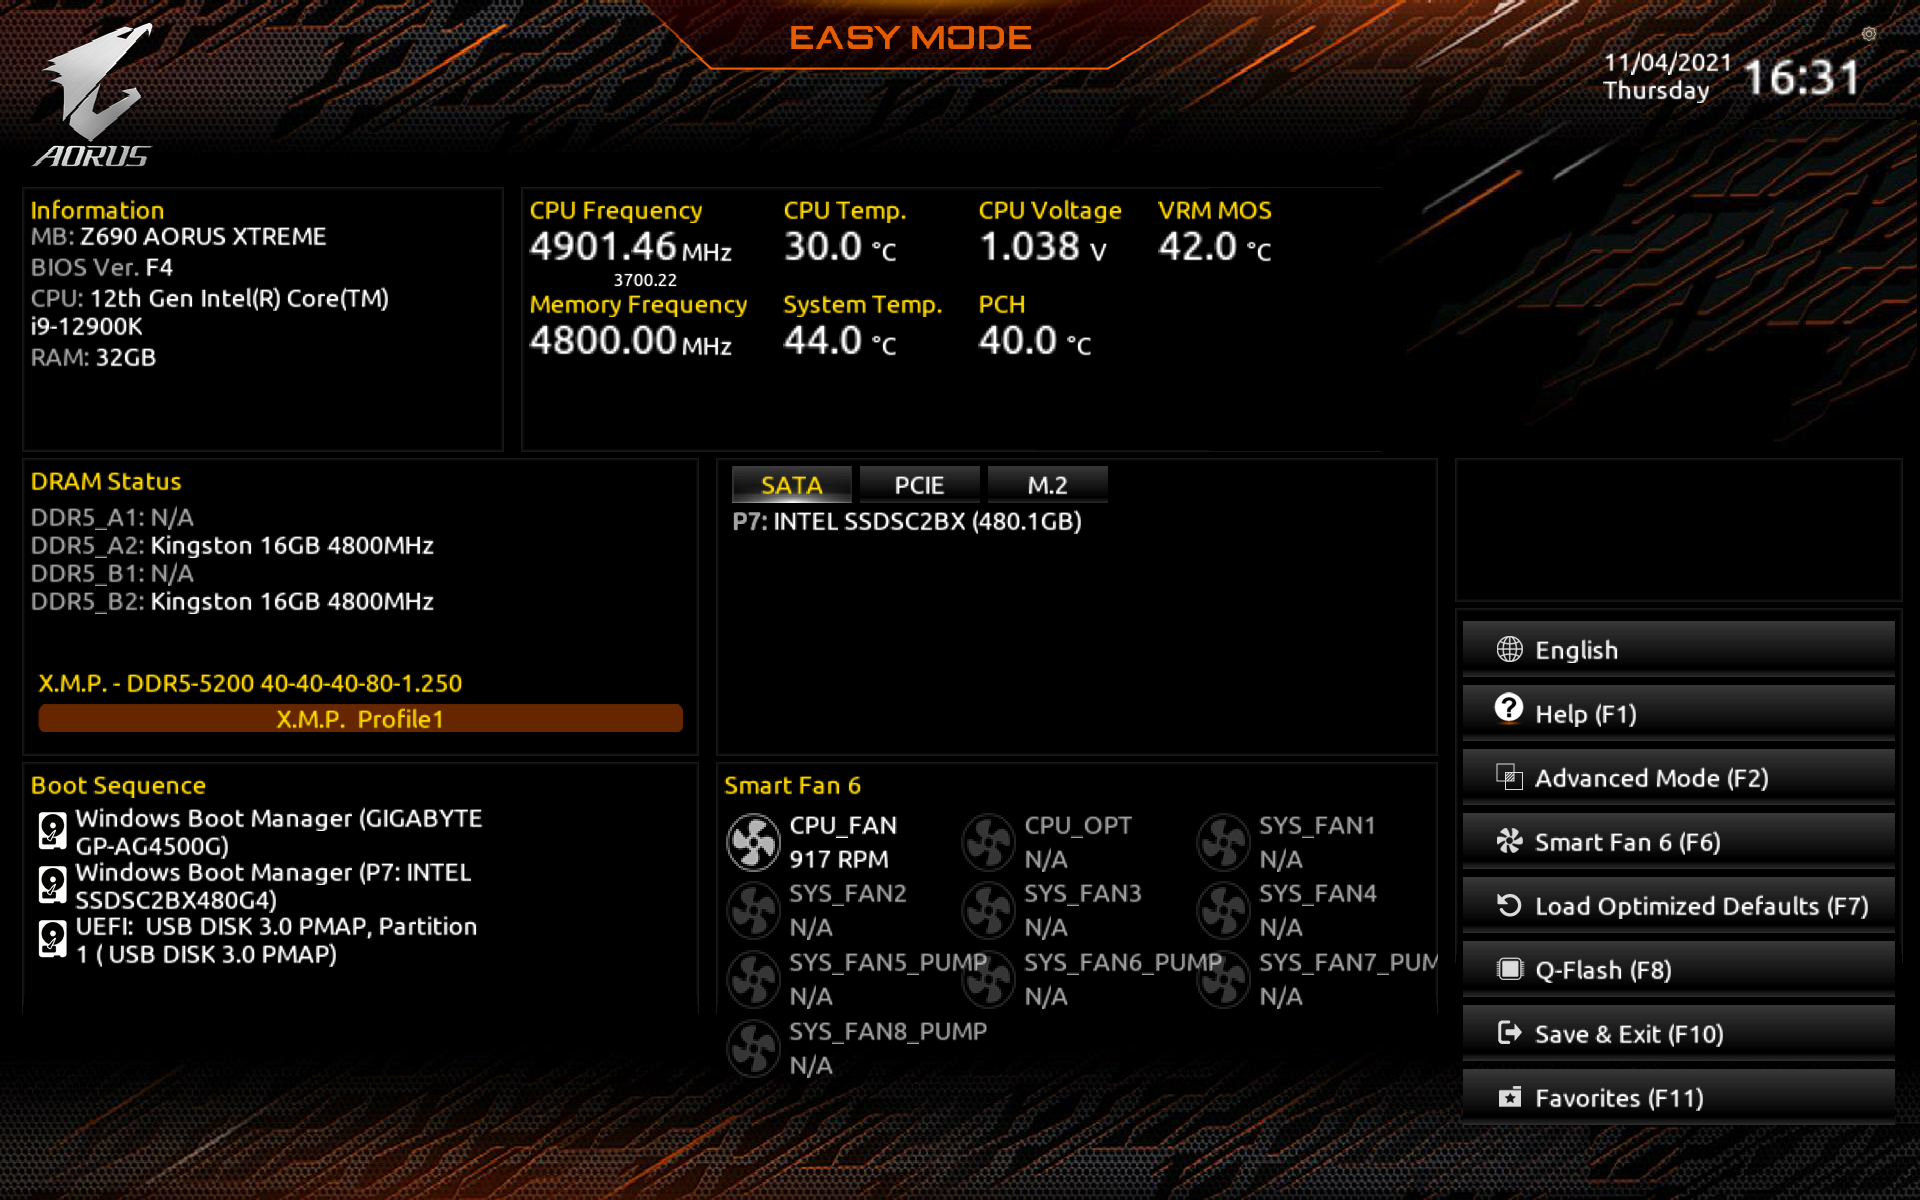Toggle X.M.P. Profile1 bar
Viewport: 1920px width, 1200px height.
(360, 718)
